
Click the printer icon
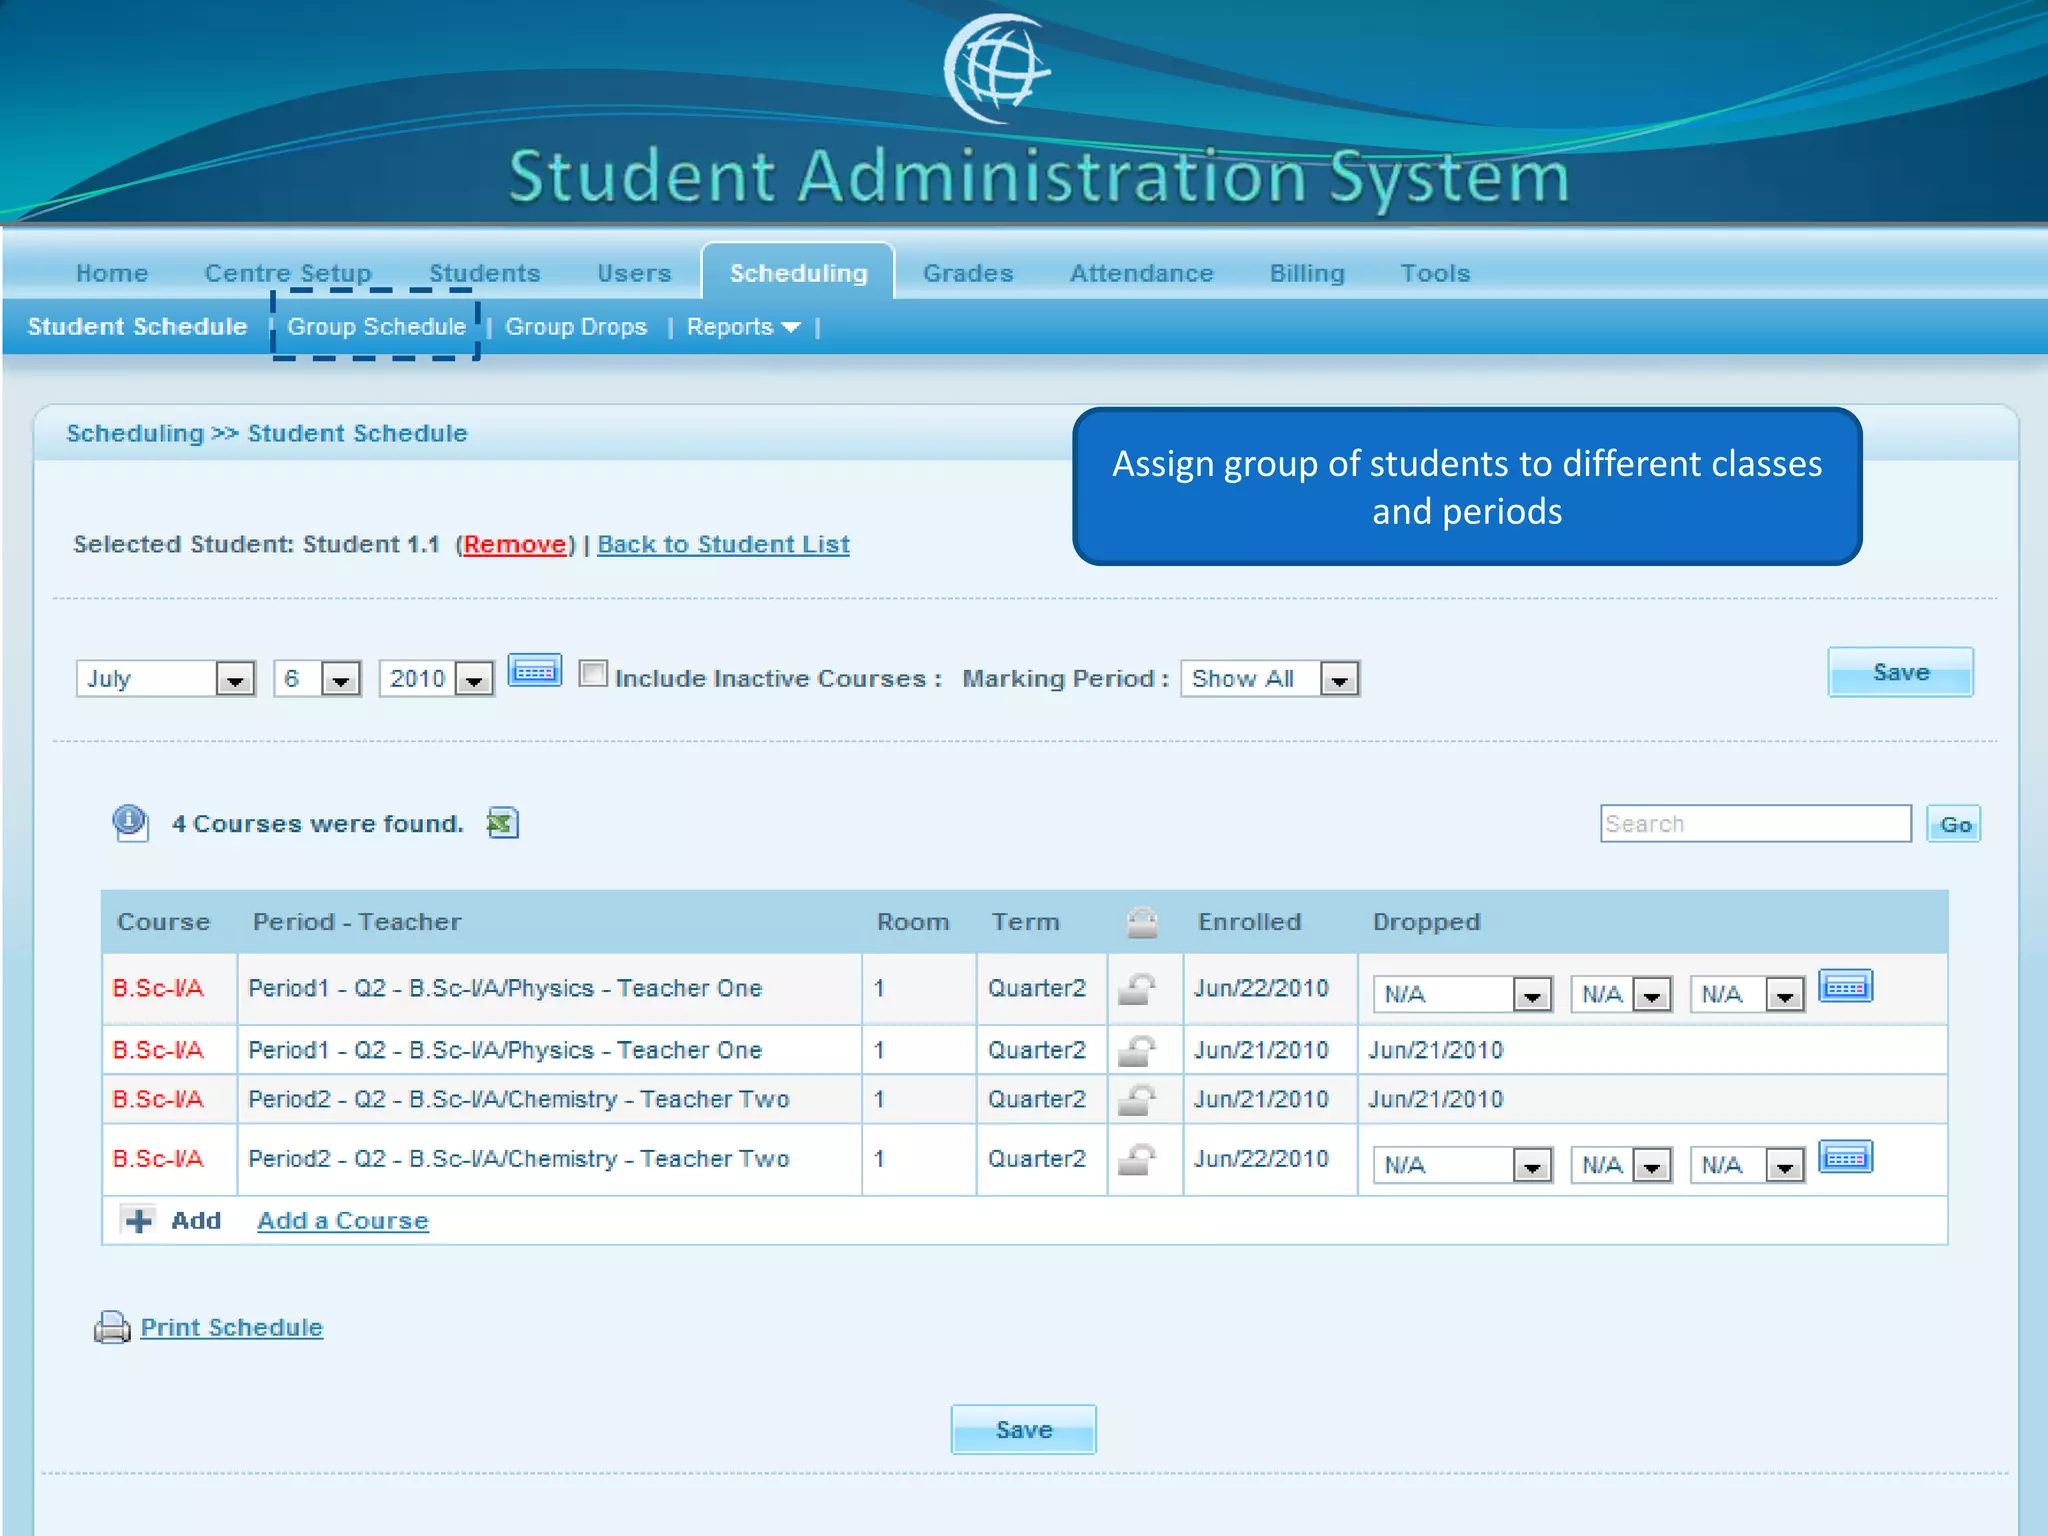(x=112, y=1327)
